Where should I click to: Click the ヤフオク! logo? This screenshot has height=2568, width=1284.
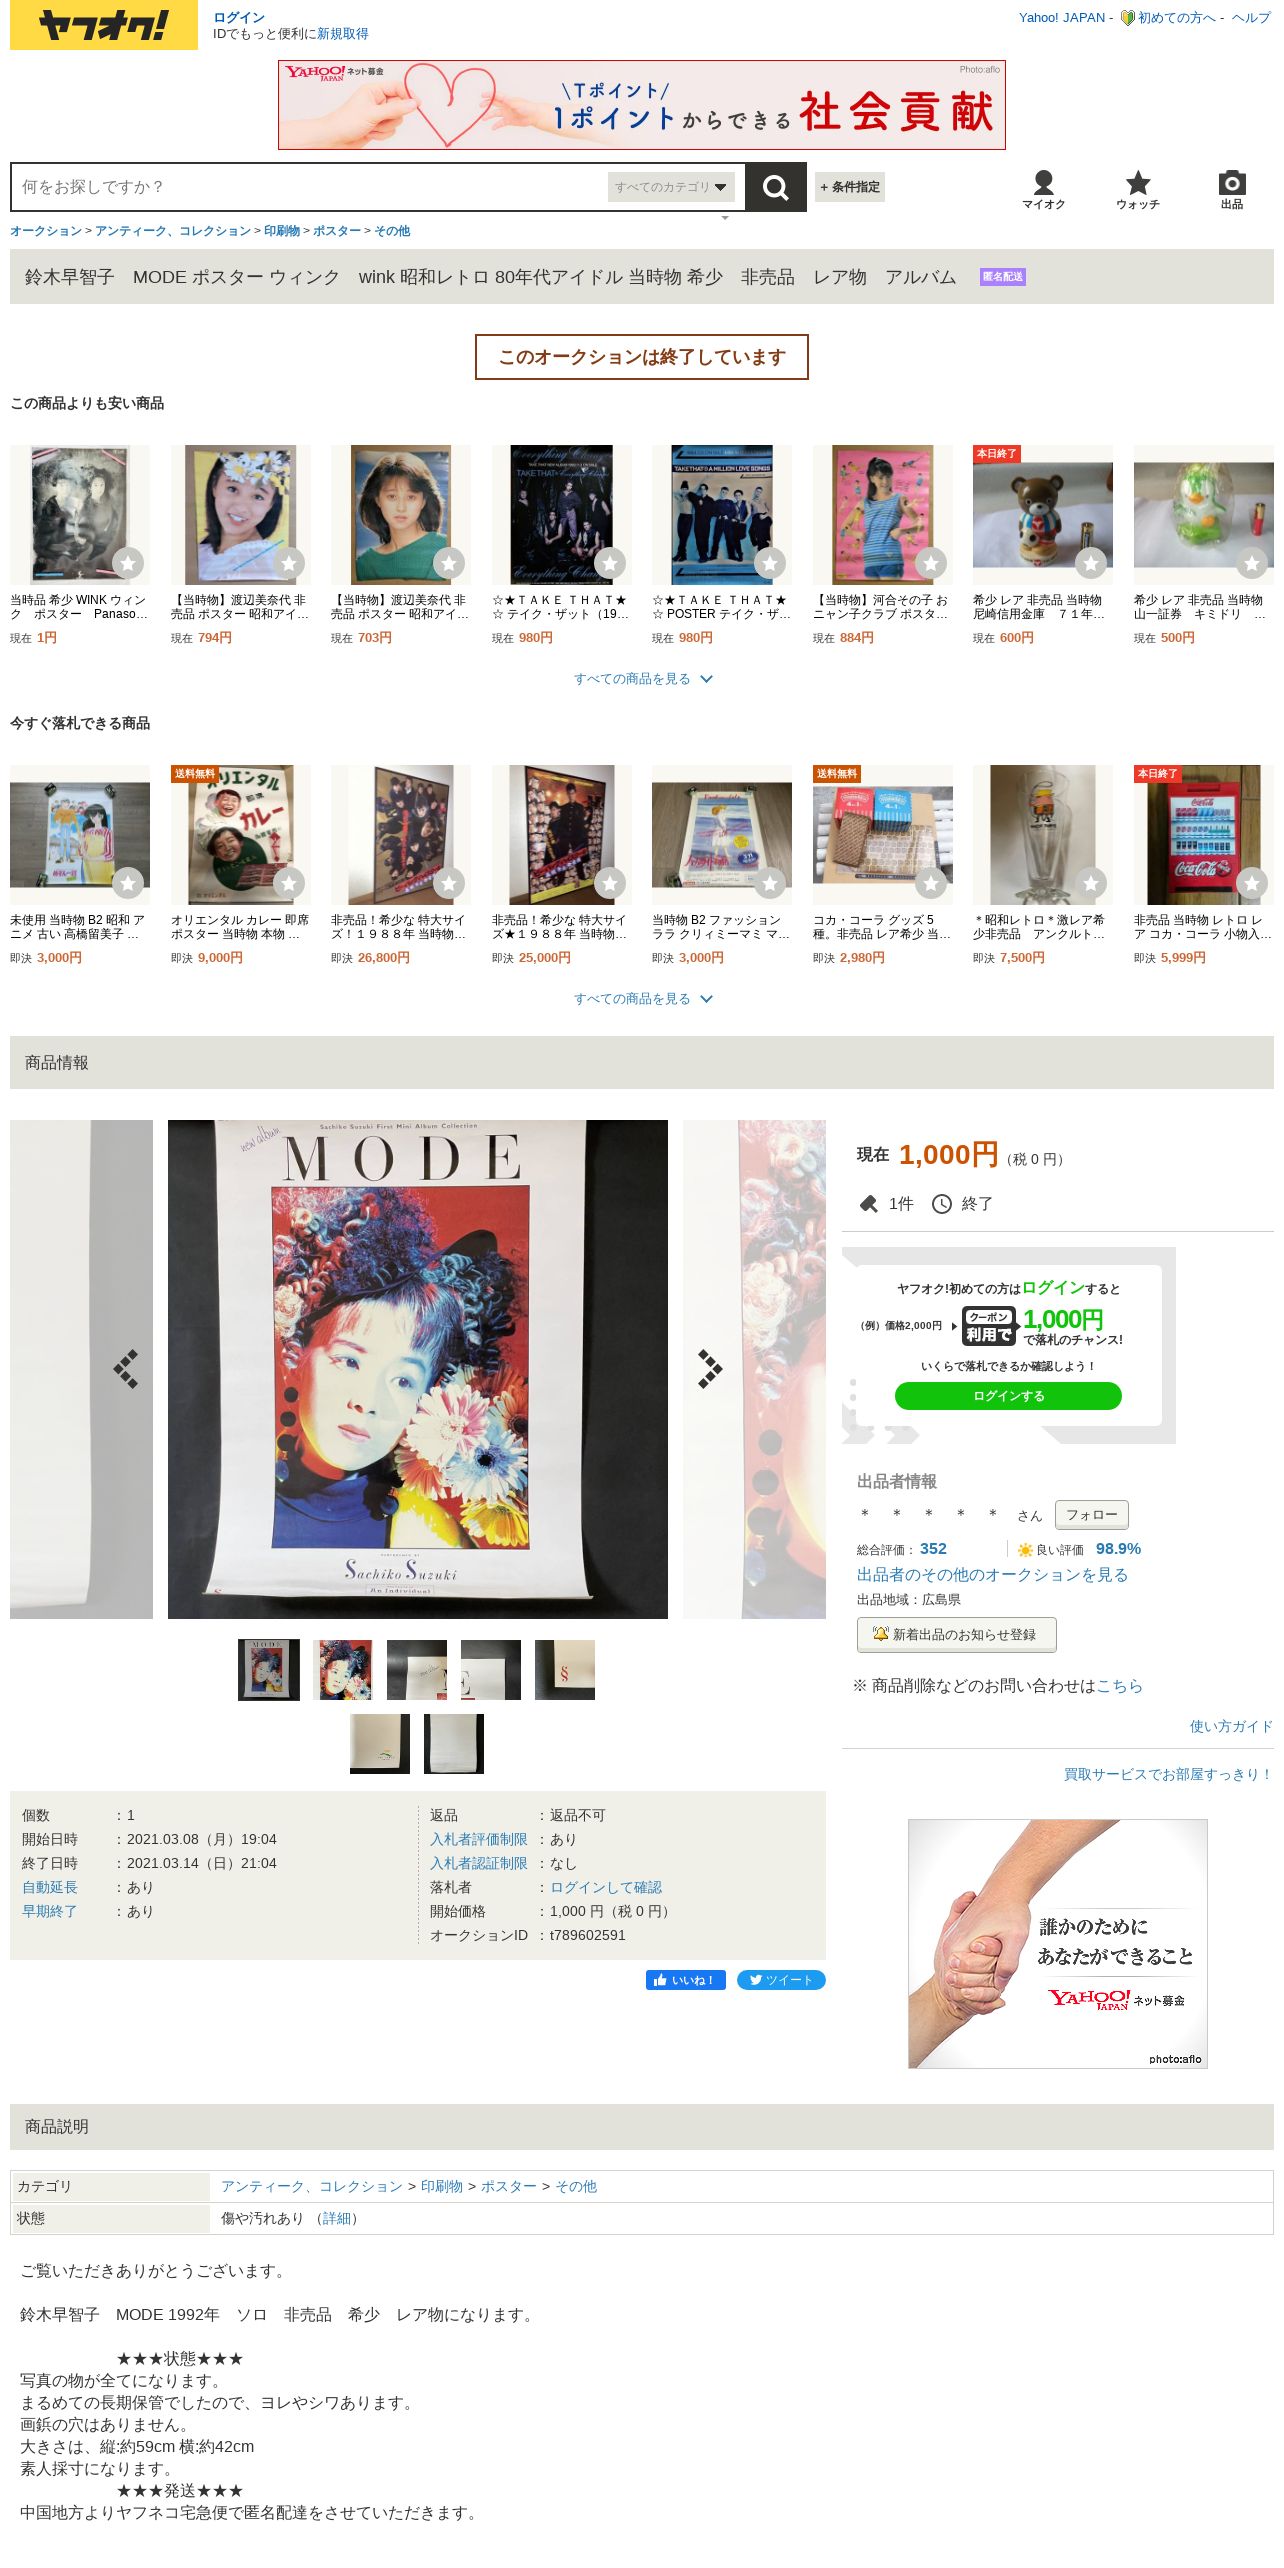tap(104, 25)
